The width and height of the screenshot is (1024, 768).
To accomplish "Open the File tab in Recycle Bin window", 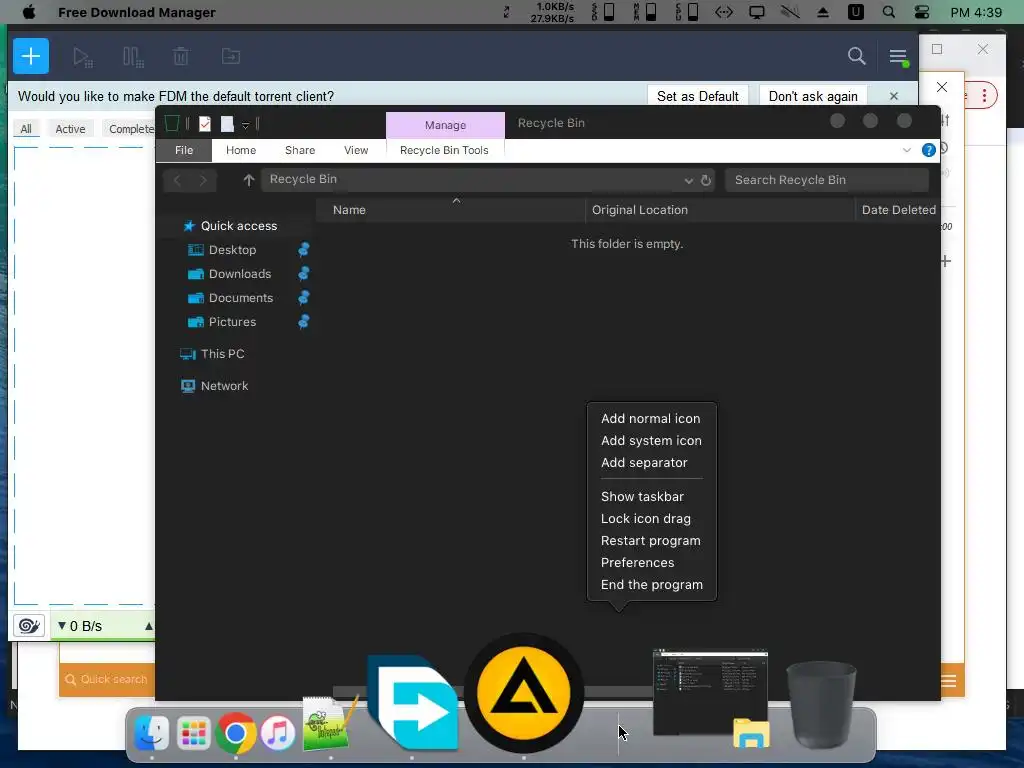I will click(184, 150).
